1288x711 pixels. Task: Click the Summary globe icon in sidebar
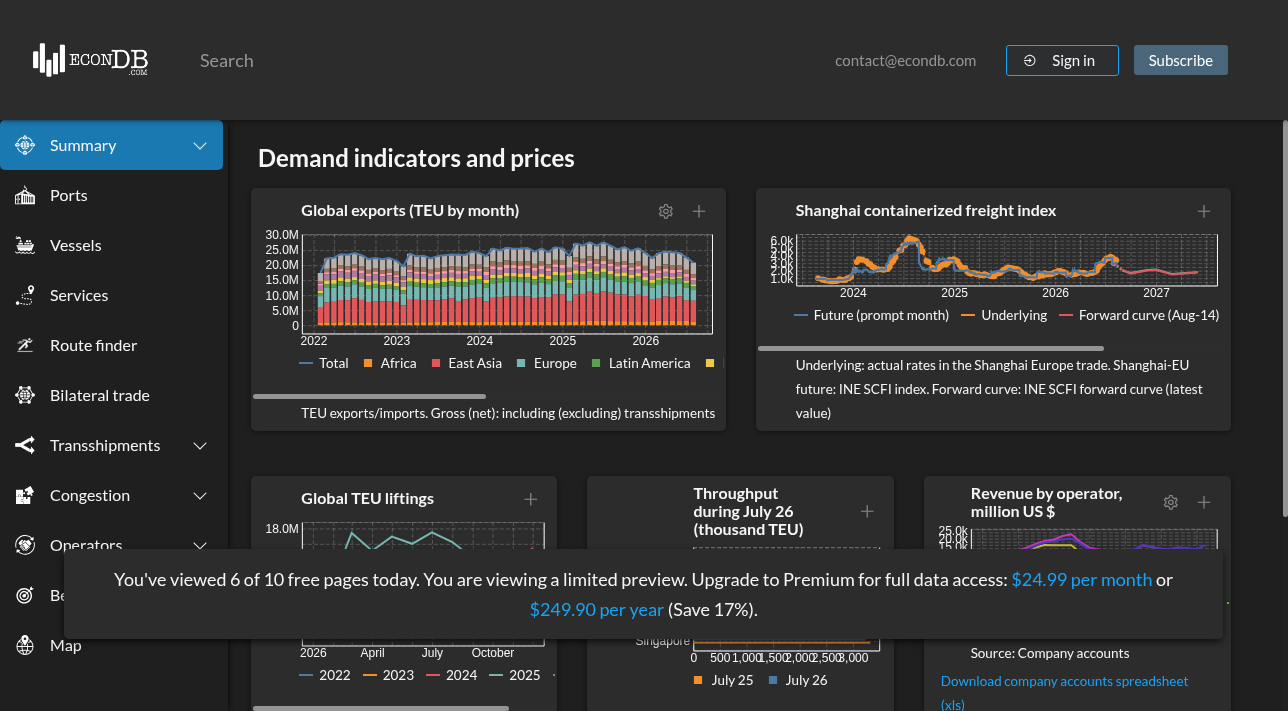coord(25,145)
